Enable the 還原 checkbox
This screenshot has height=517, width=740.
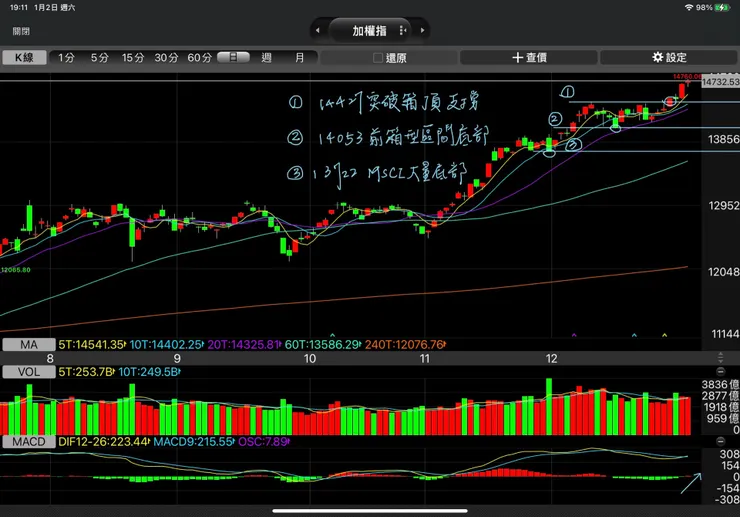378,58
